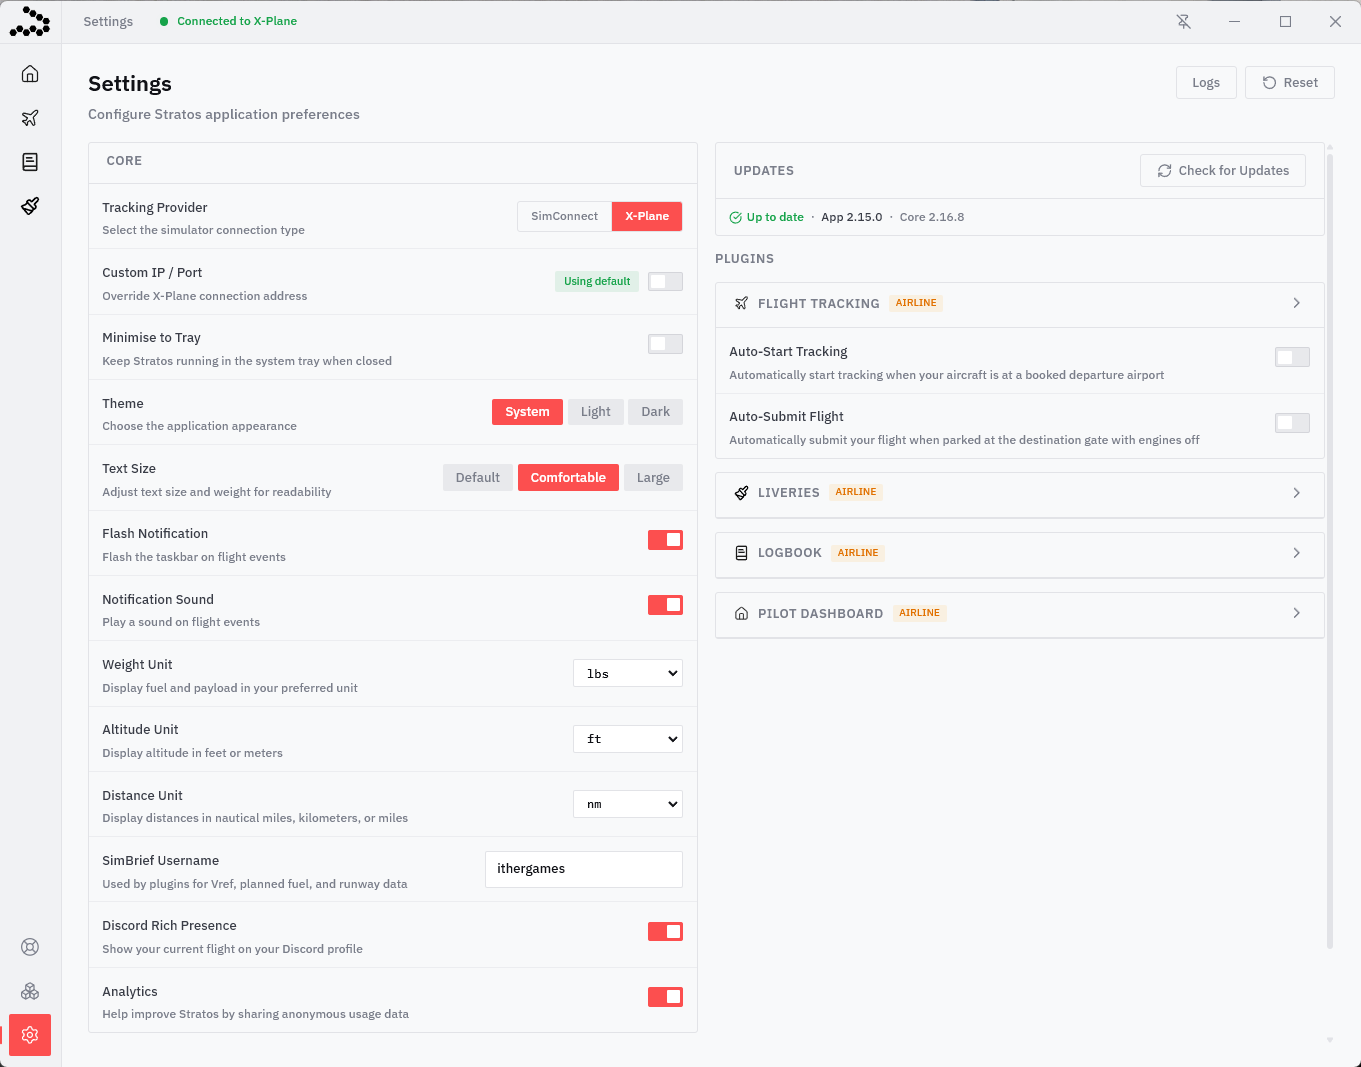Select X-Plane tracking provider
This screenshot has width=1361, height=1067.
[x=647, y=216]
